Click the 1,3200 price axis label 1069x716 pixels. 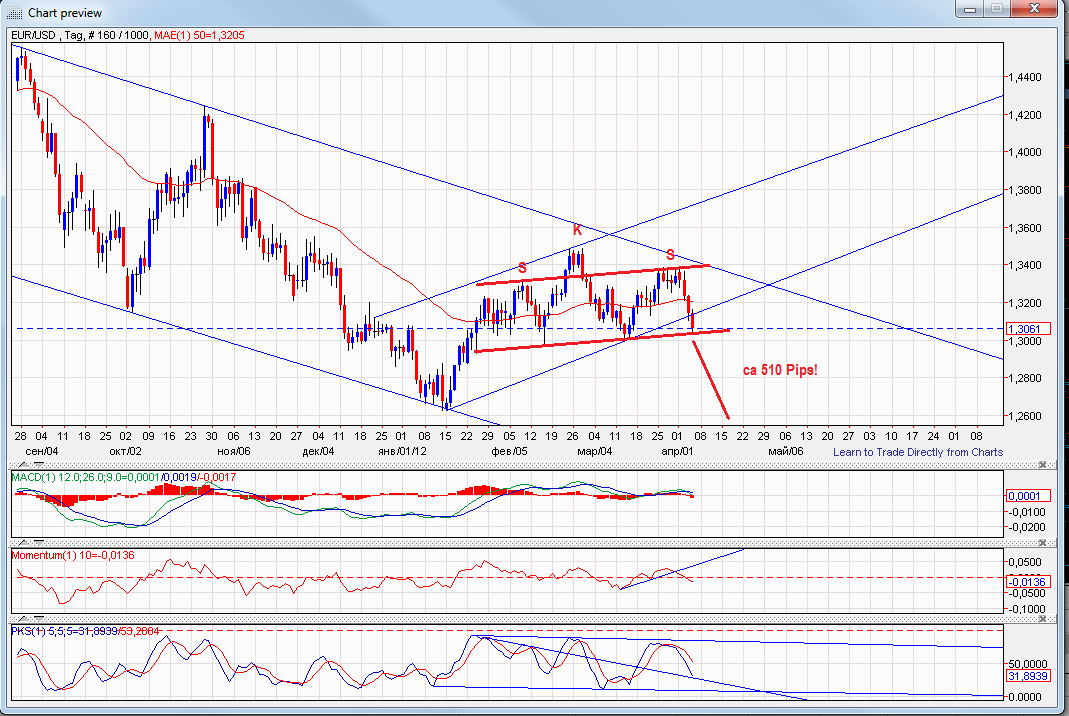[x=1025, y=303]
